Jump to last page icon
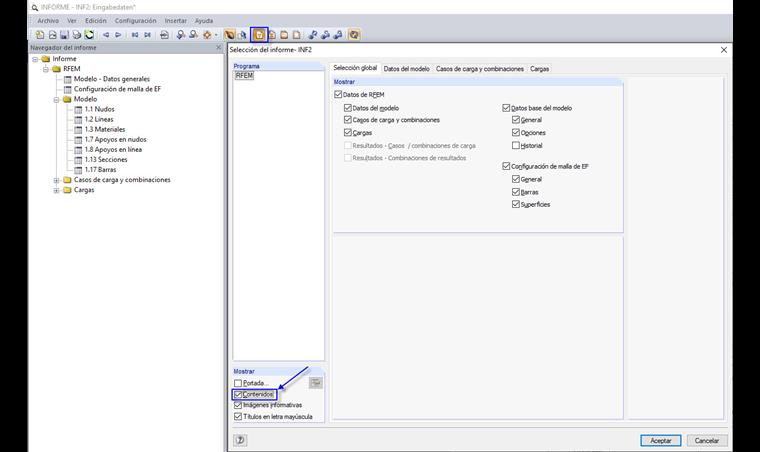Image resolution: width=760 pixels, height=452 pixels. tap(147, 35)
